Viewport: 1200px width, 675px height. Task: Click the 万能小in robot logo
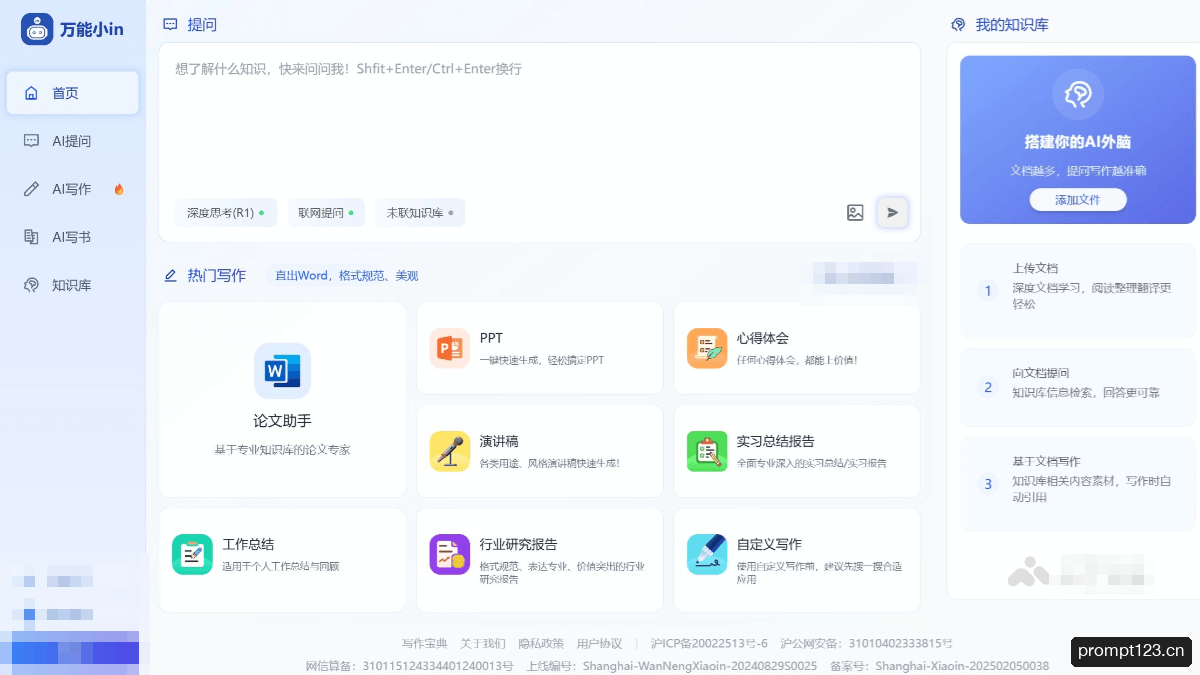coord(37,29)
